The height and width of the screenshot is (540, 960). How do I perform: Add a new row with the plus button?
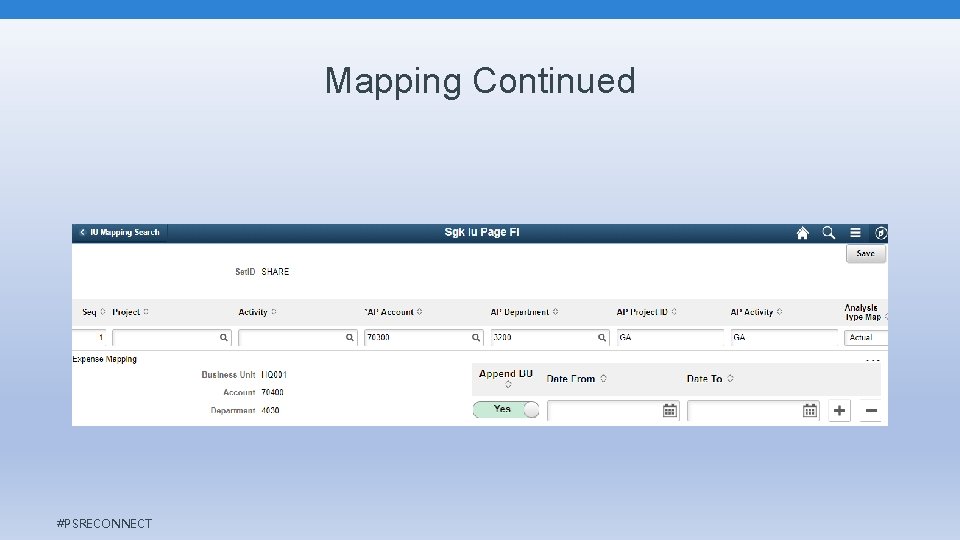(x=839, y=410)
